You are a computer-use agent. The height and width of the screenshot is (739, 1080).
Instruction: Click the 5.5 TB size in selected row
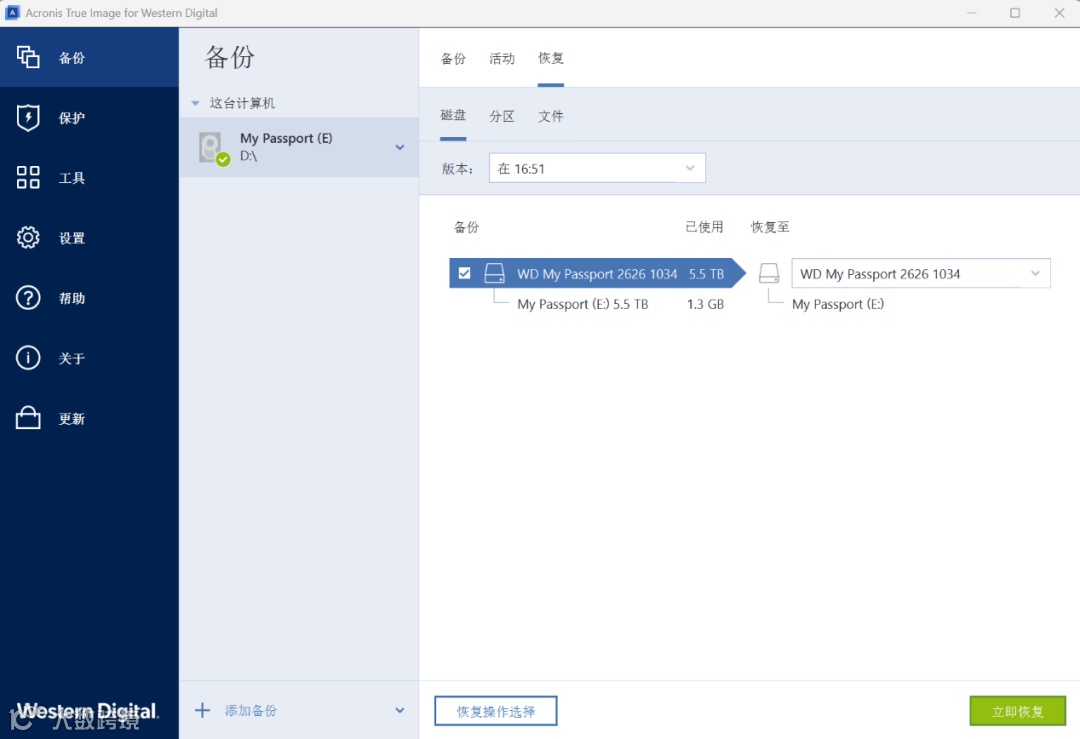(706, 273)
